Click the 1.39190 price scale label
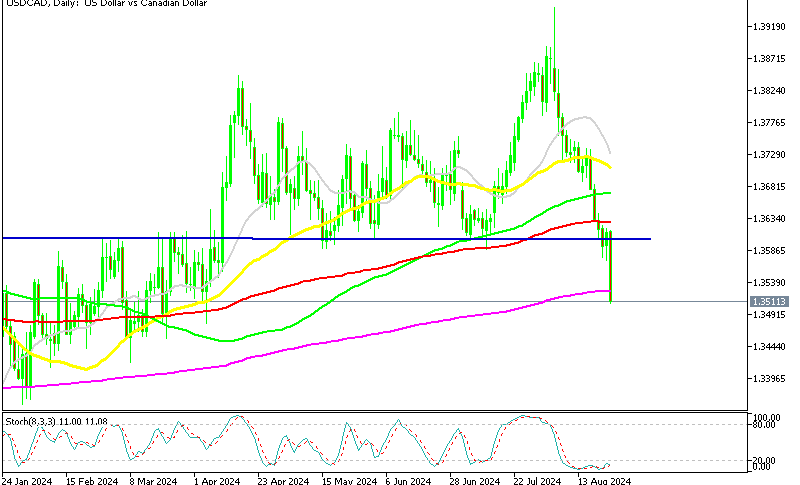Image resolution: width=800 pixels, height=485 pixels. (x=769, y=27)
